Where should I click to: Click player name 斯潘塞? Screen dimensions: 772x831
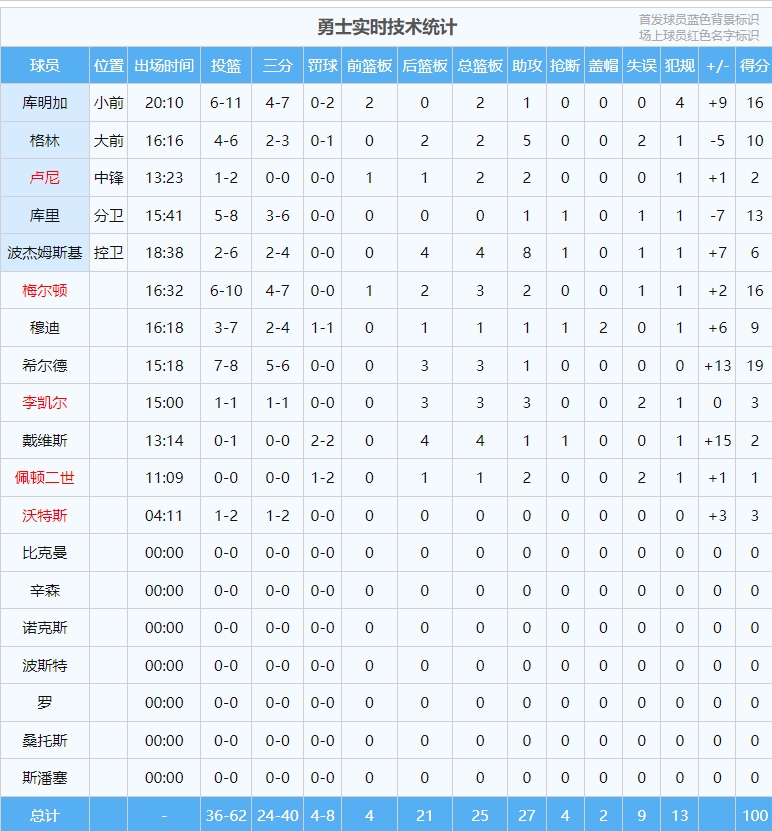point(45,778)
